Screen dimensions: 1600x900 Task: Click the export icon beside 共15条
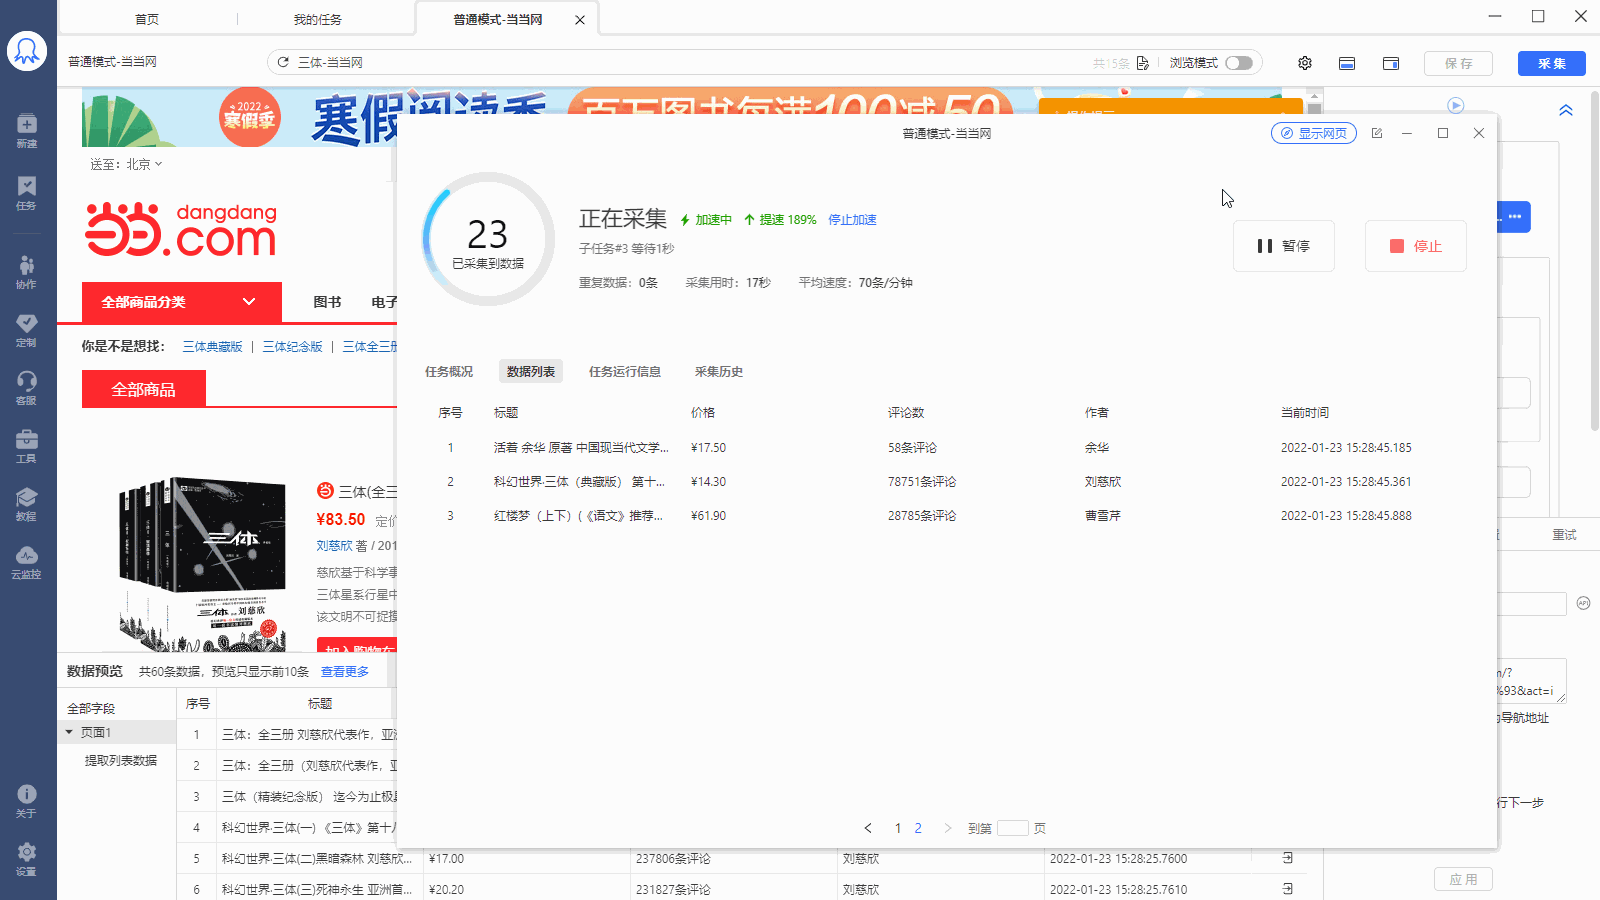(x=1143, y=63)
